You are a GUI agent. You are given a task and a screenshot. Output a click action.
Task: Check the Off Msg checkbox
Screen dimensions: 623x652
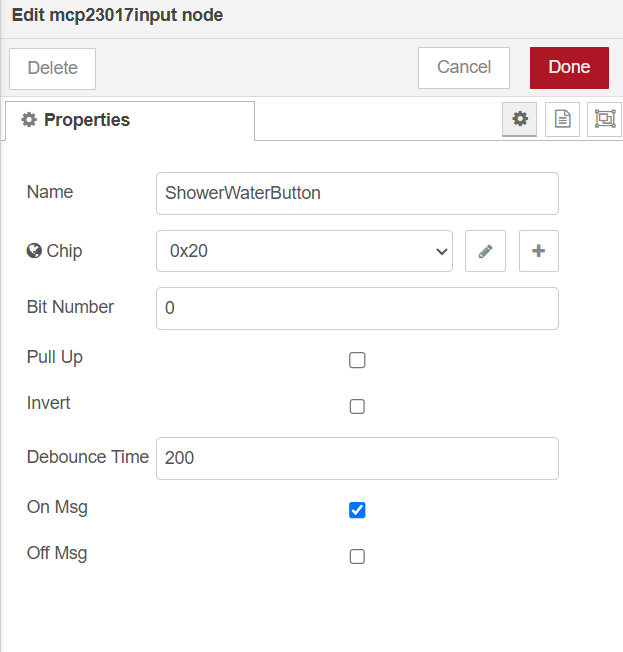(x=357, y=556)
